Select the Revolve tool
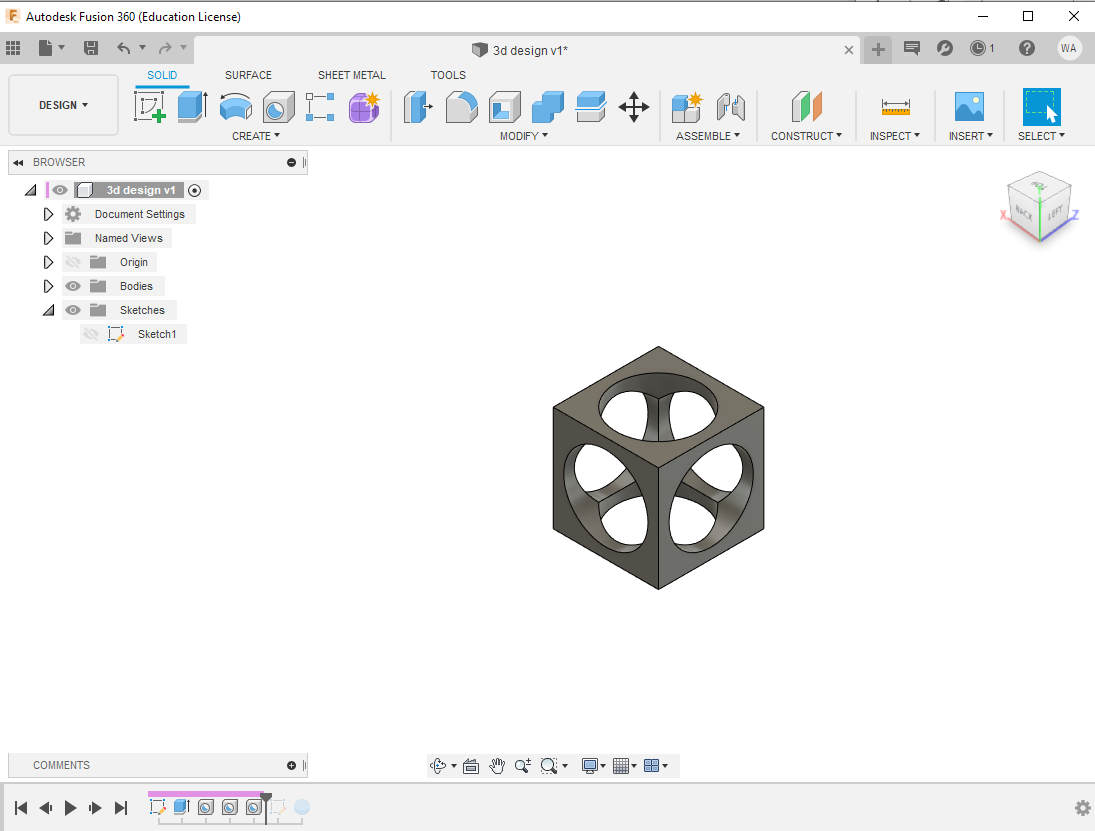Viewport: 1095px width, 831px height. [235, 106]
